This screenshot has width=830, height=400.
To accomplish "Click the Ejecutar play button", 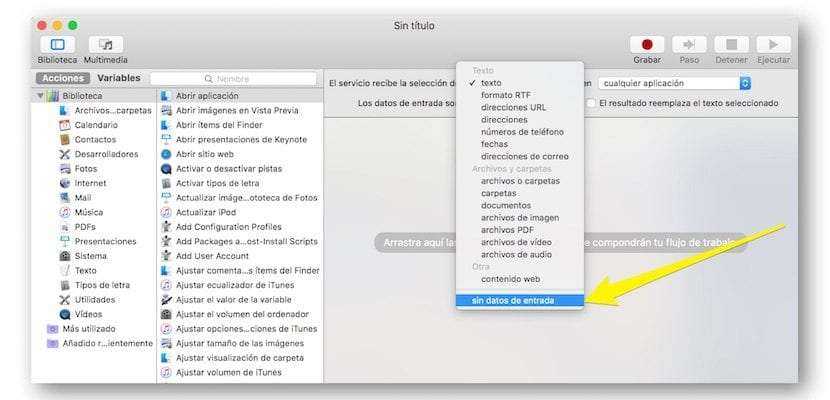I will click(x=772, y=45).
